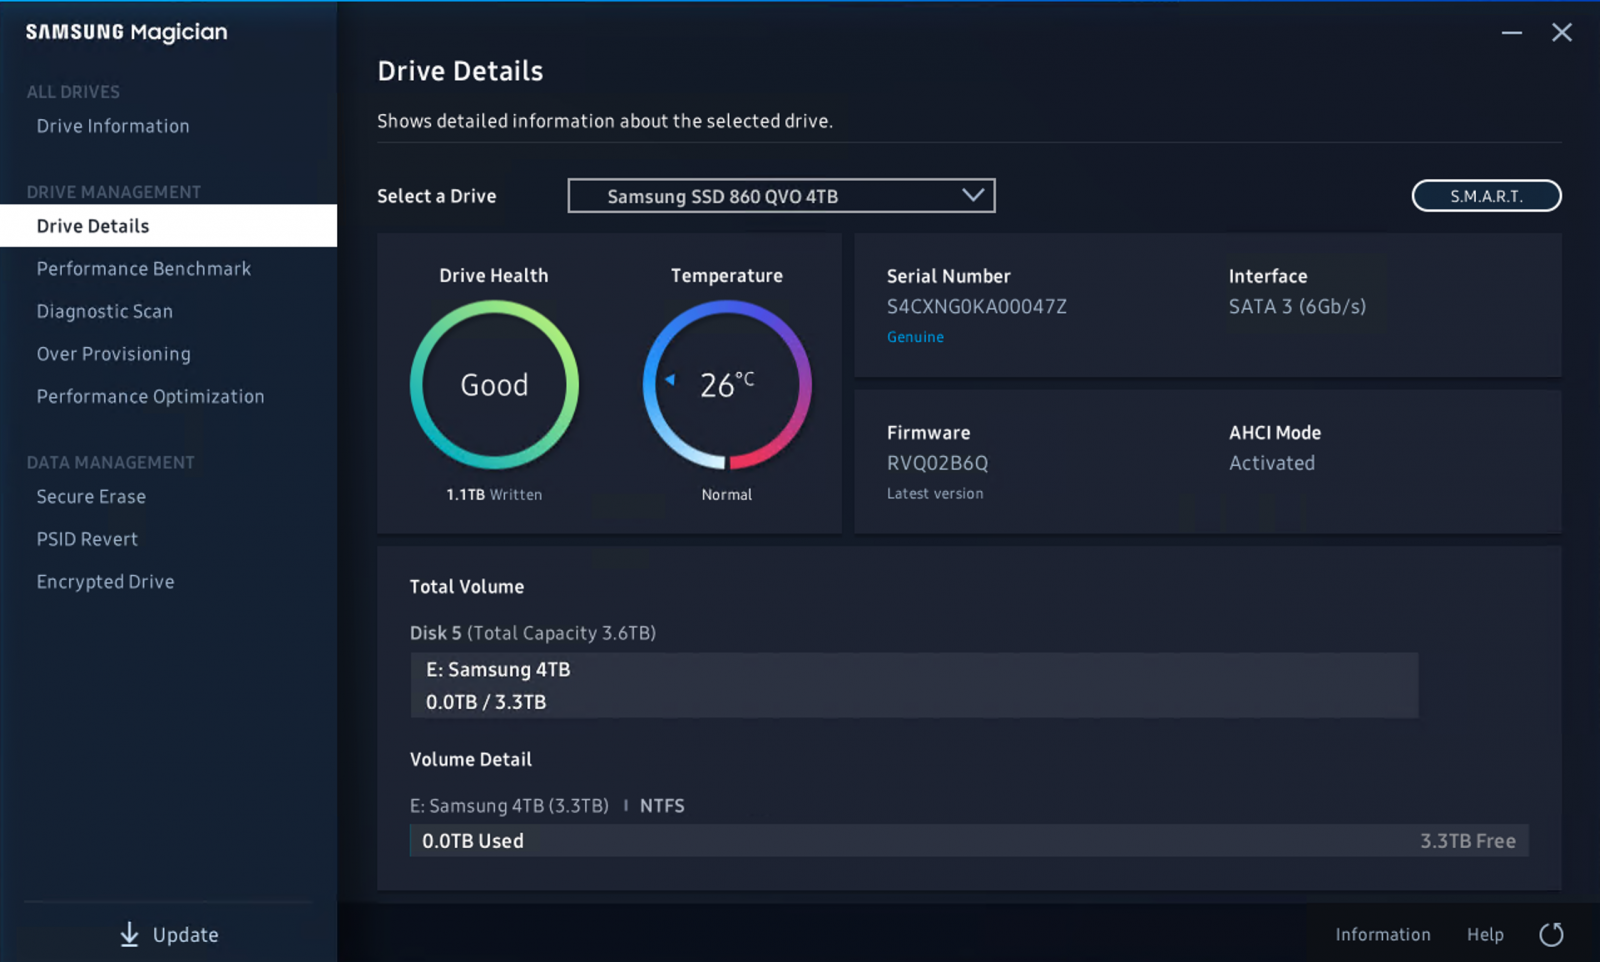
Task: Click the Samsung Magician logo
Action: (x=127, y=32)
